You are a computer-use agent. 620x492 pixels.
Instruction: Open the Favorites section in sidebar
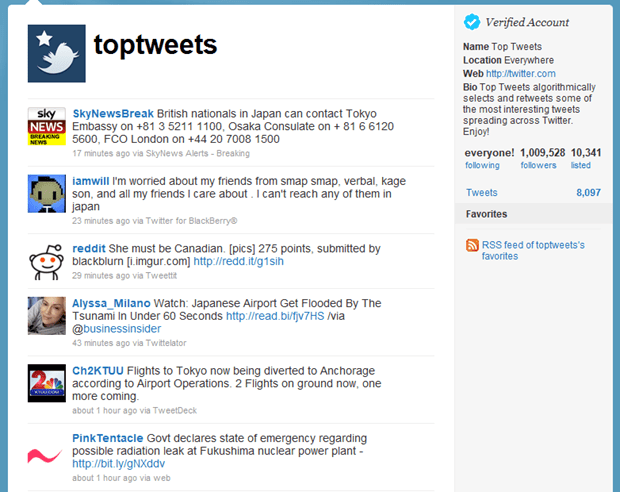tap(486, 214)
